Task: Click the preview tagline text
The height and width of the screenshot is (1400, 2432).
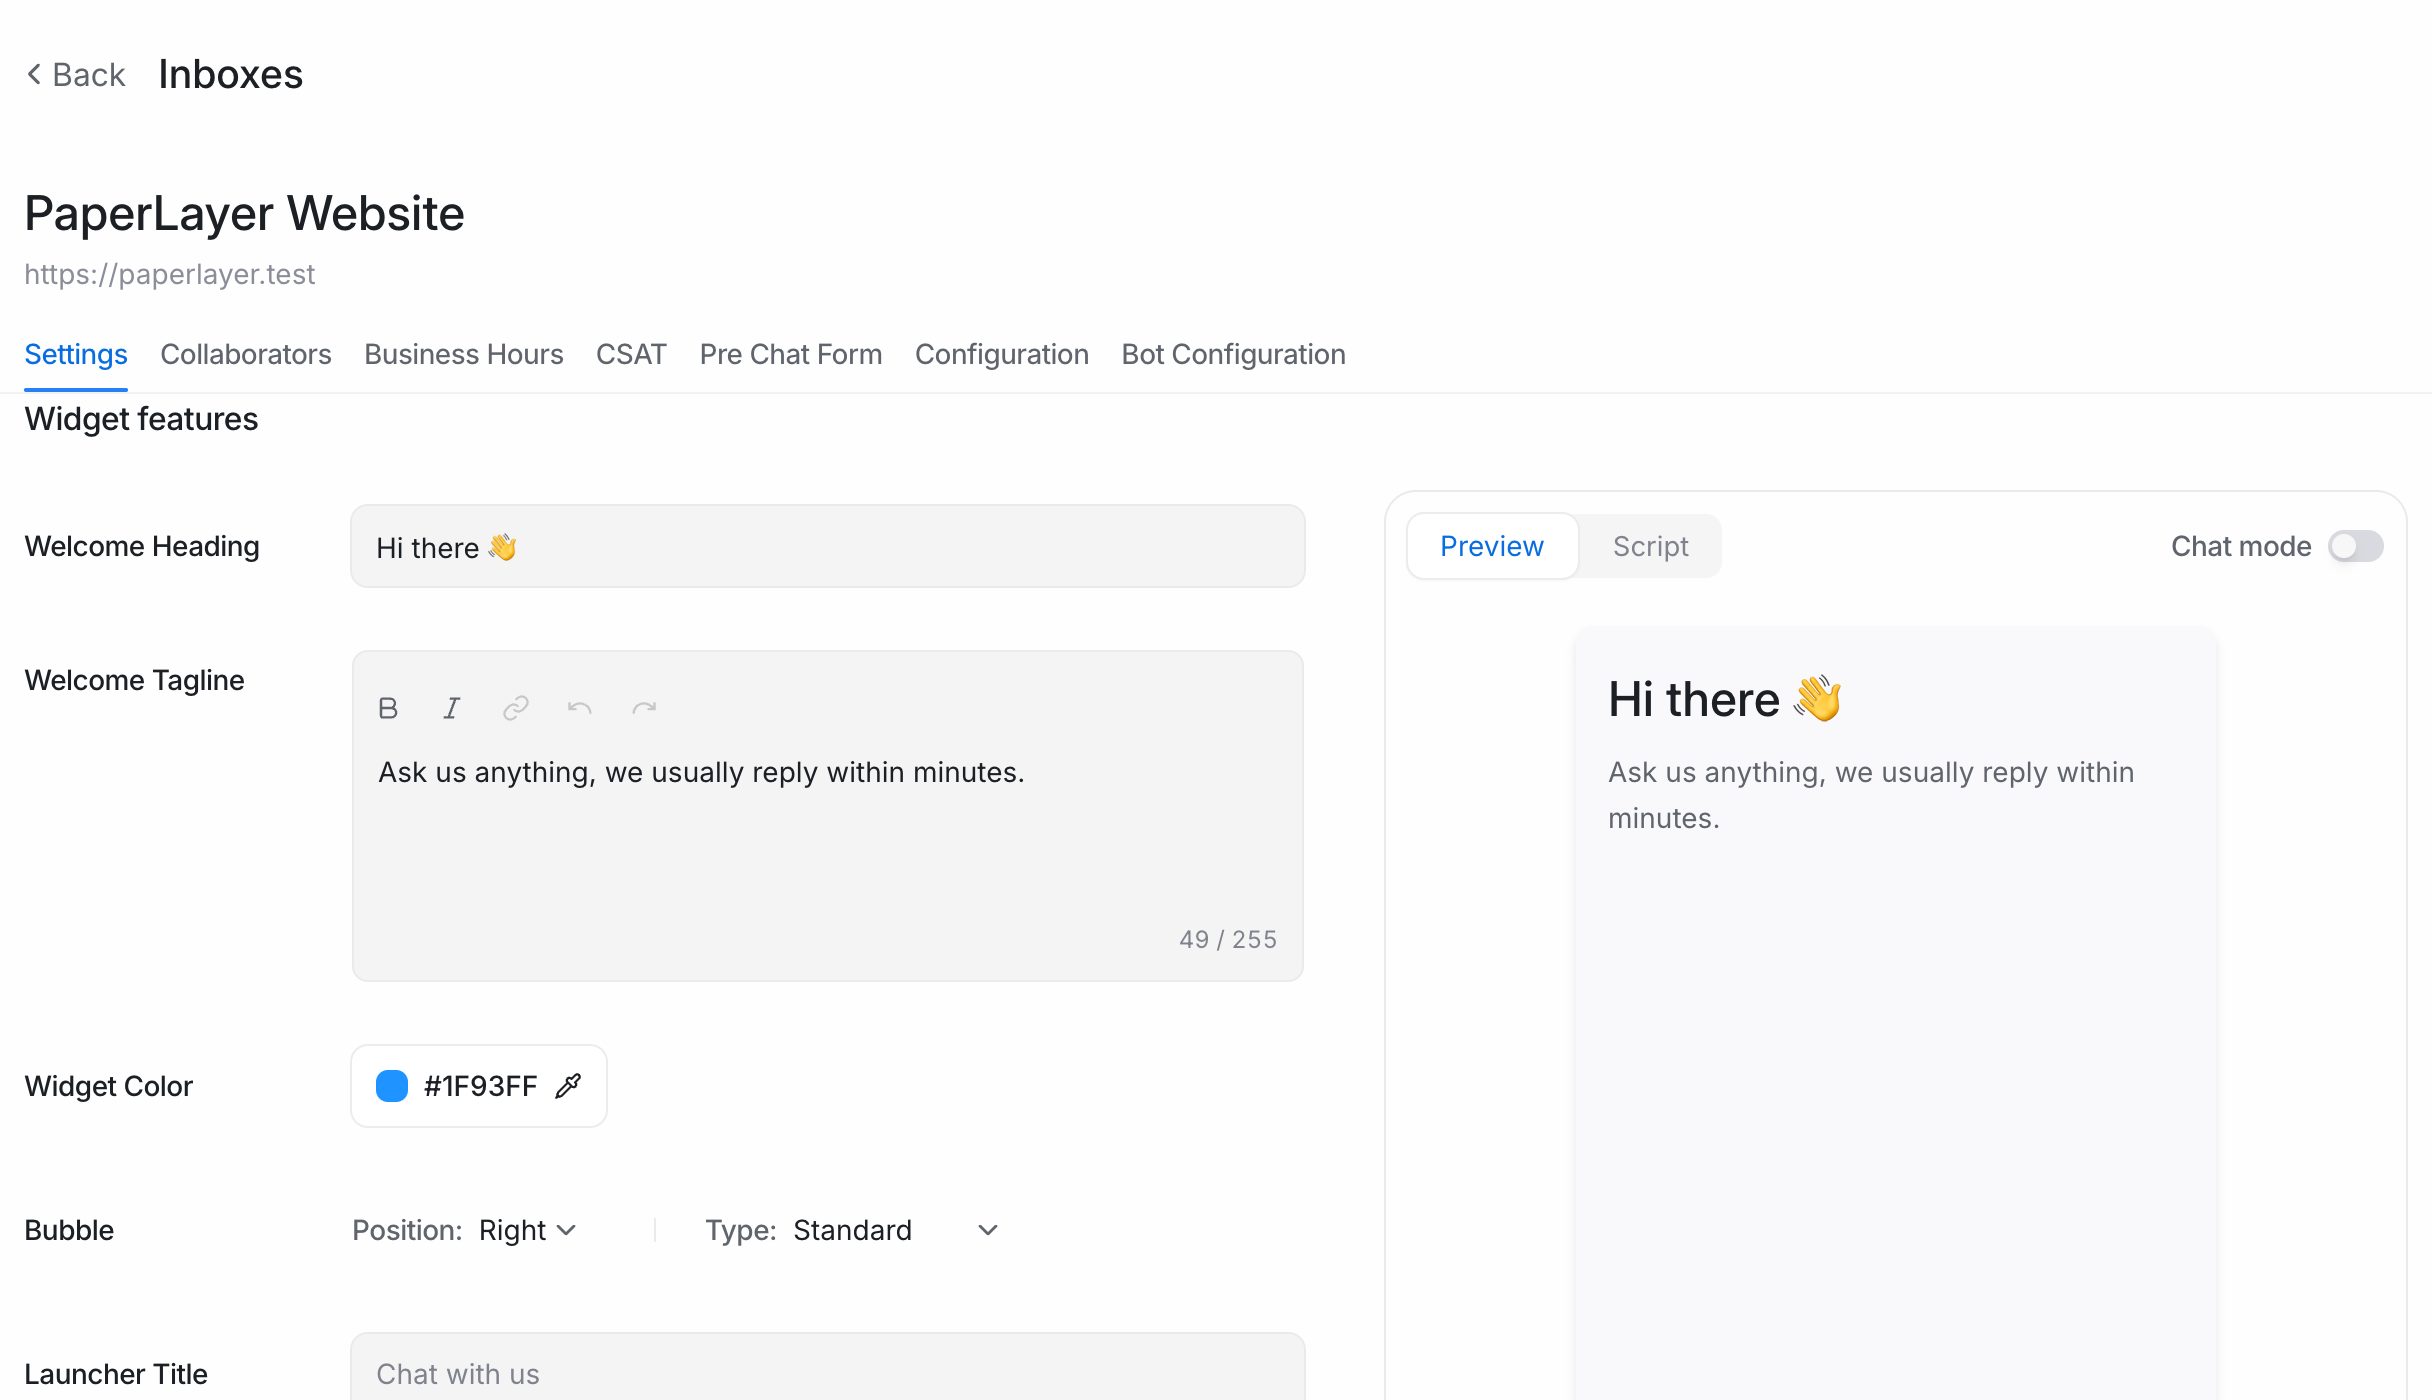Action: [1871, 795]
